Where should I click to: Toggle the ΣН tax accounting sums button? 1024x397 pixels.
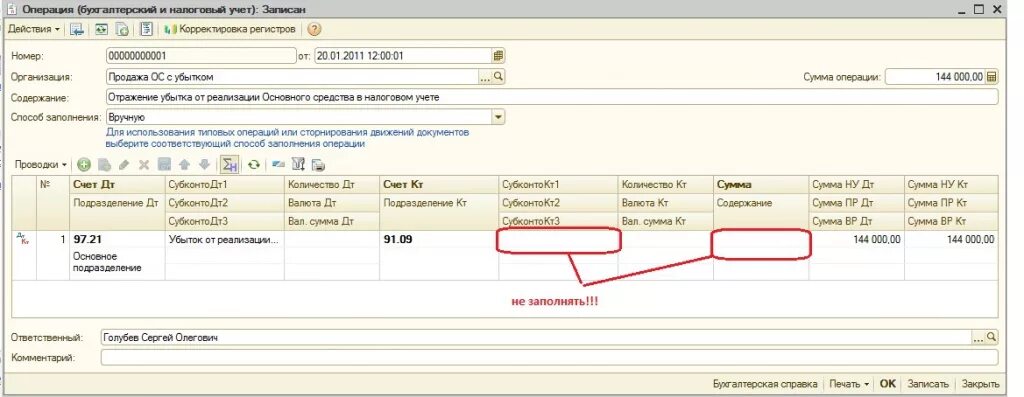click(x=229, y=165)
